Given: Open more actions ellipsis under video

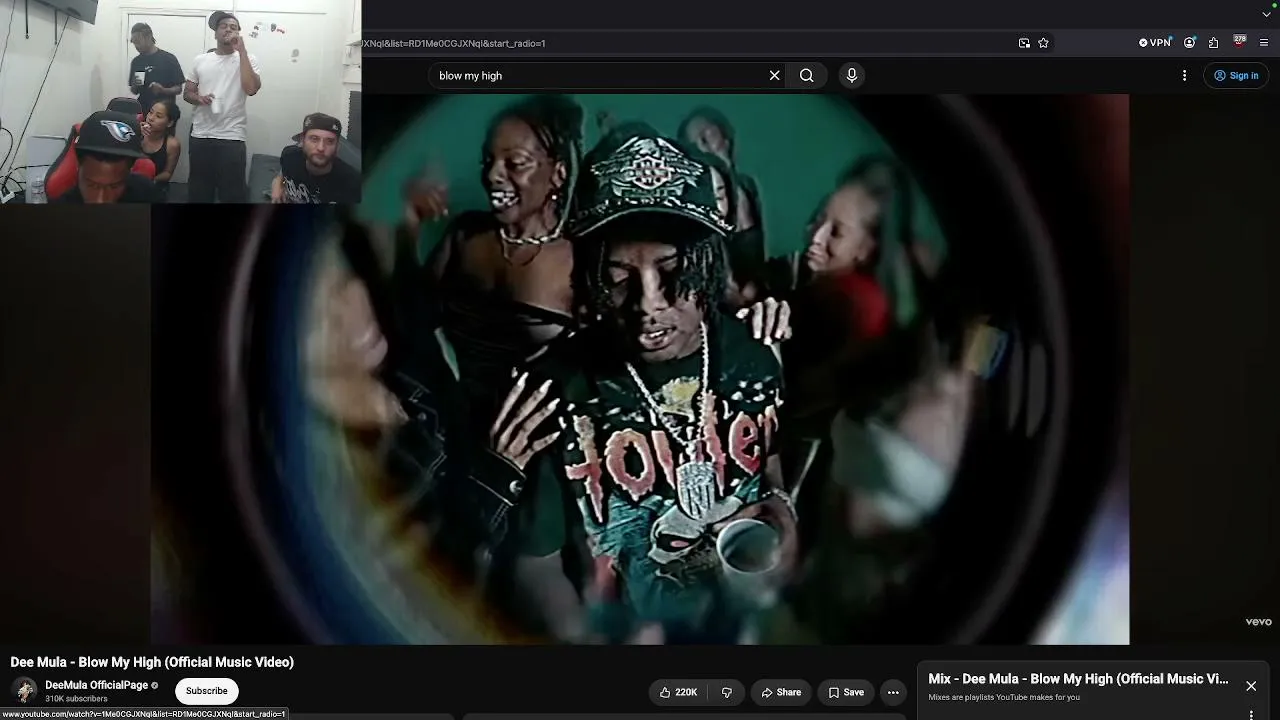Looking at the screenshot, I should click(x=893, y=692).
